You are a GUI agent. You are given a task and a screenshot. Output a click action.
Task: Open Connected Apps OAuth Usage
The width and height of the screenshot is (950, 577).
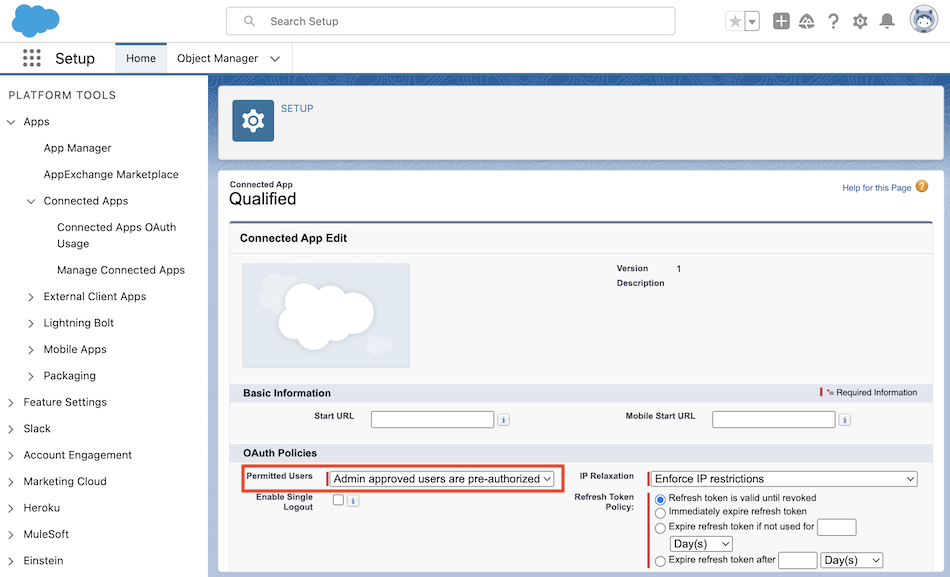pos(116,235)
